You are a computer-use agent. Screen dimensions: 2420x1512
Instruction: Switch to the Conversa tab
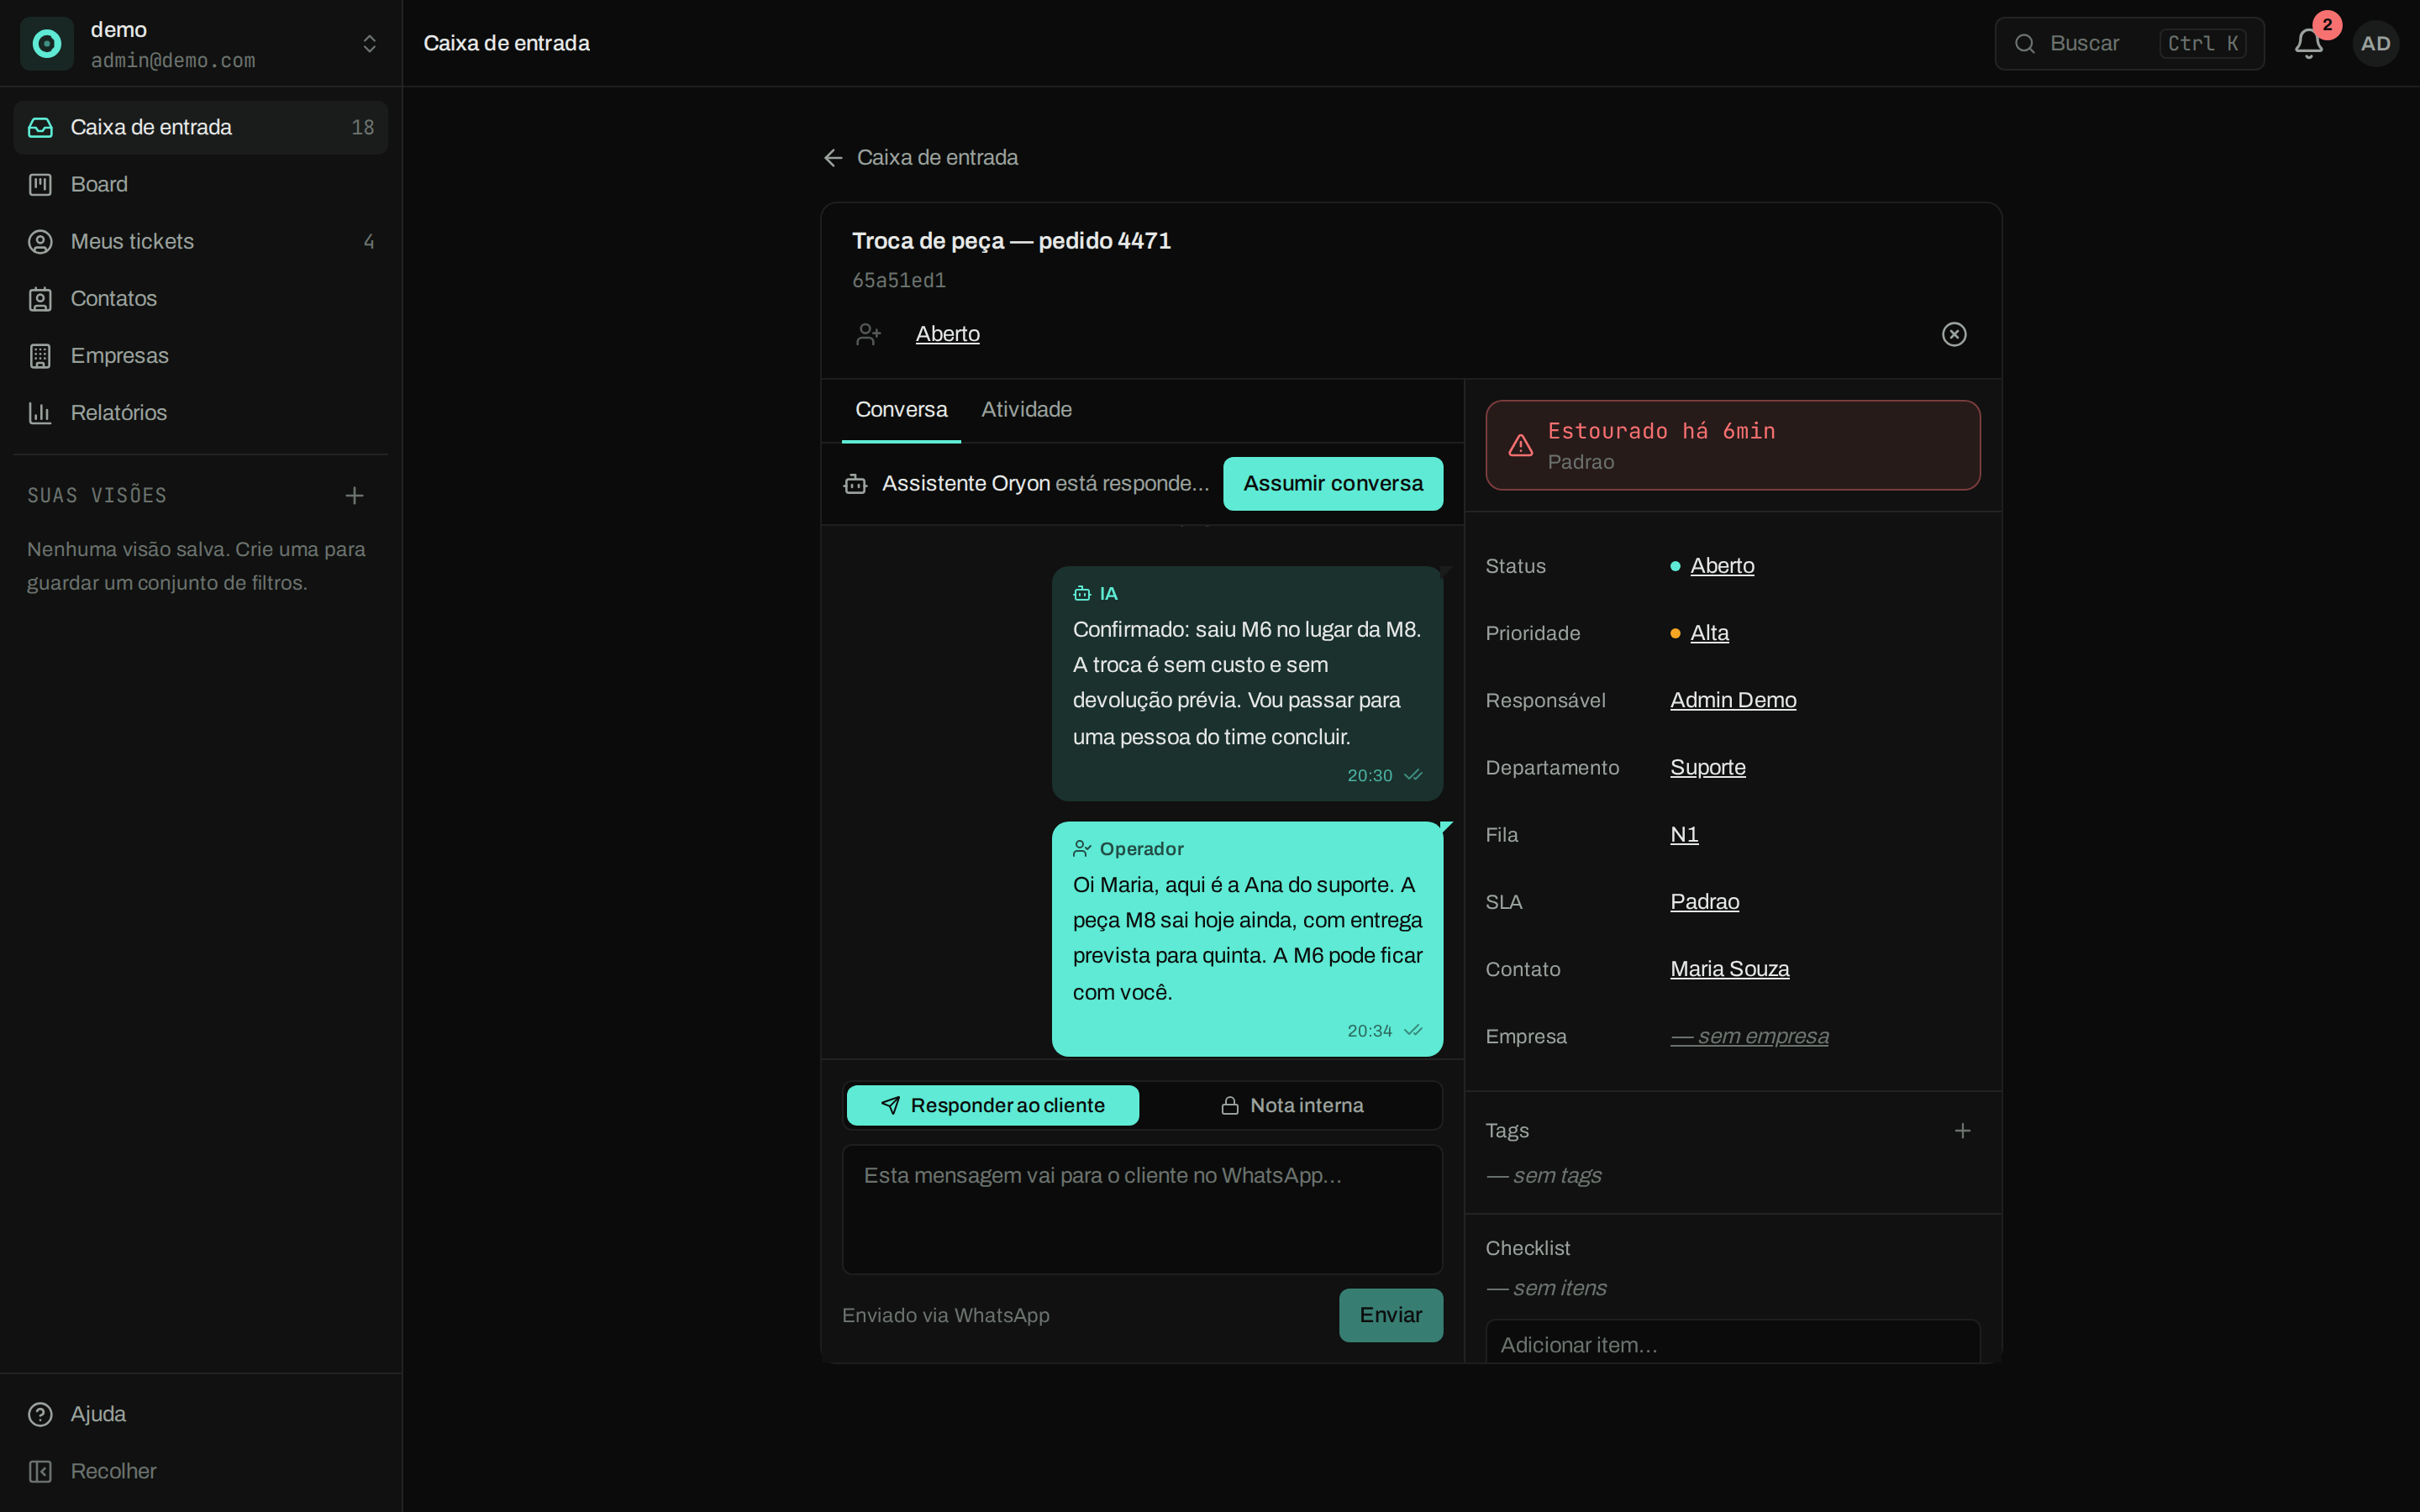click(901, 409)
